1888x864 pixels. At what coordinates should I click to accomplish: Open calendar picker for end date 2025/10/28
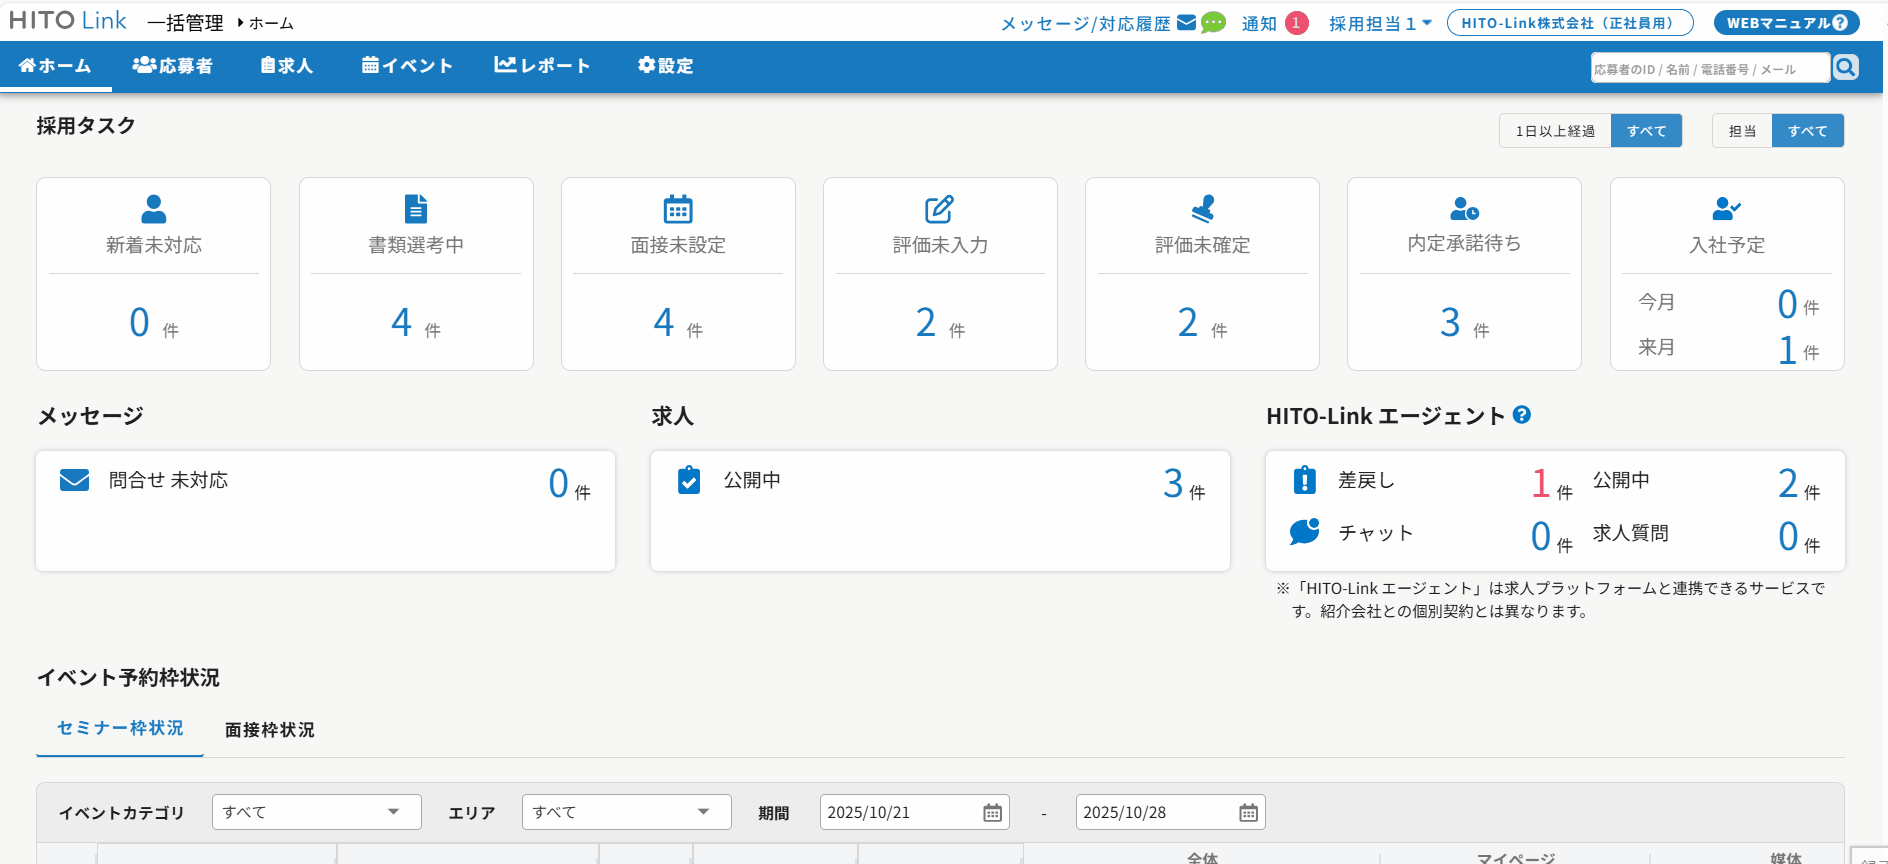(x=1248, y=813)
